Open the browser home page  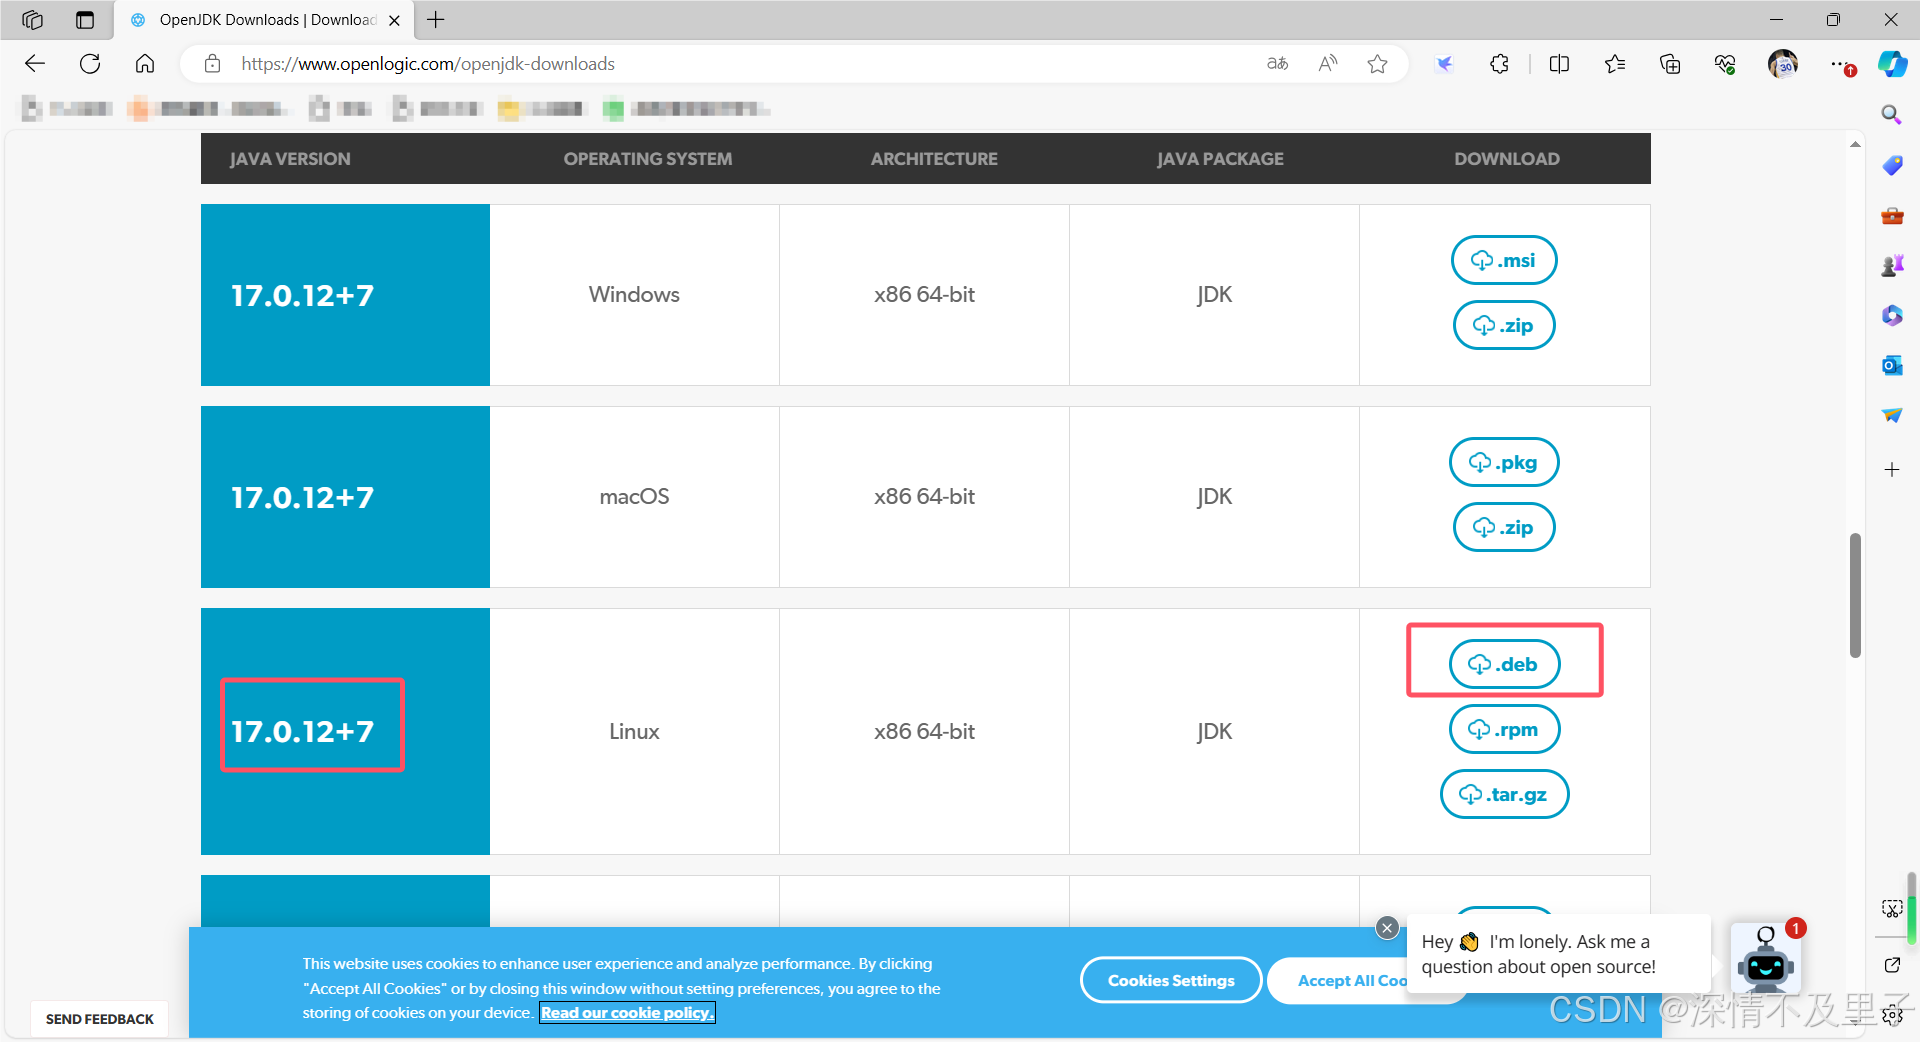point(145,64)
